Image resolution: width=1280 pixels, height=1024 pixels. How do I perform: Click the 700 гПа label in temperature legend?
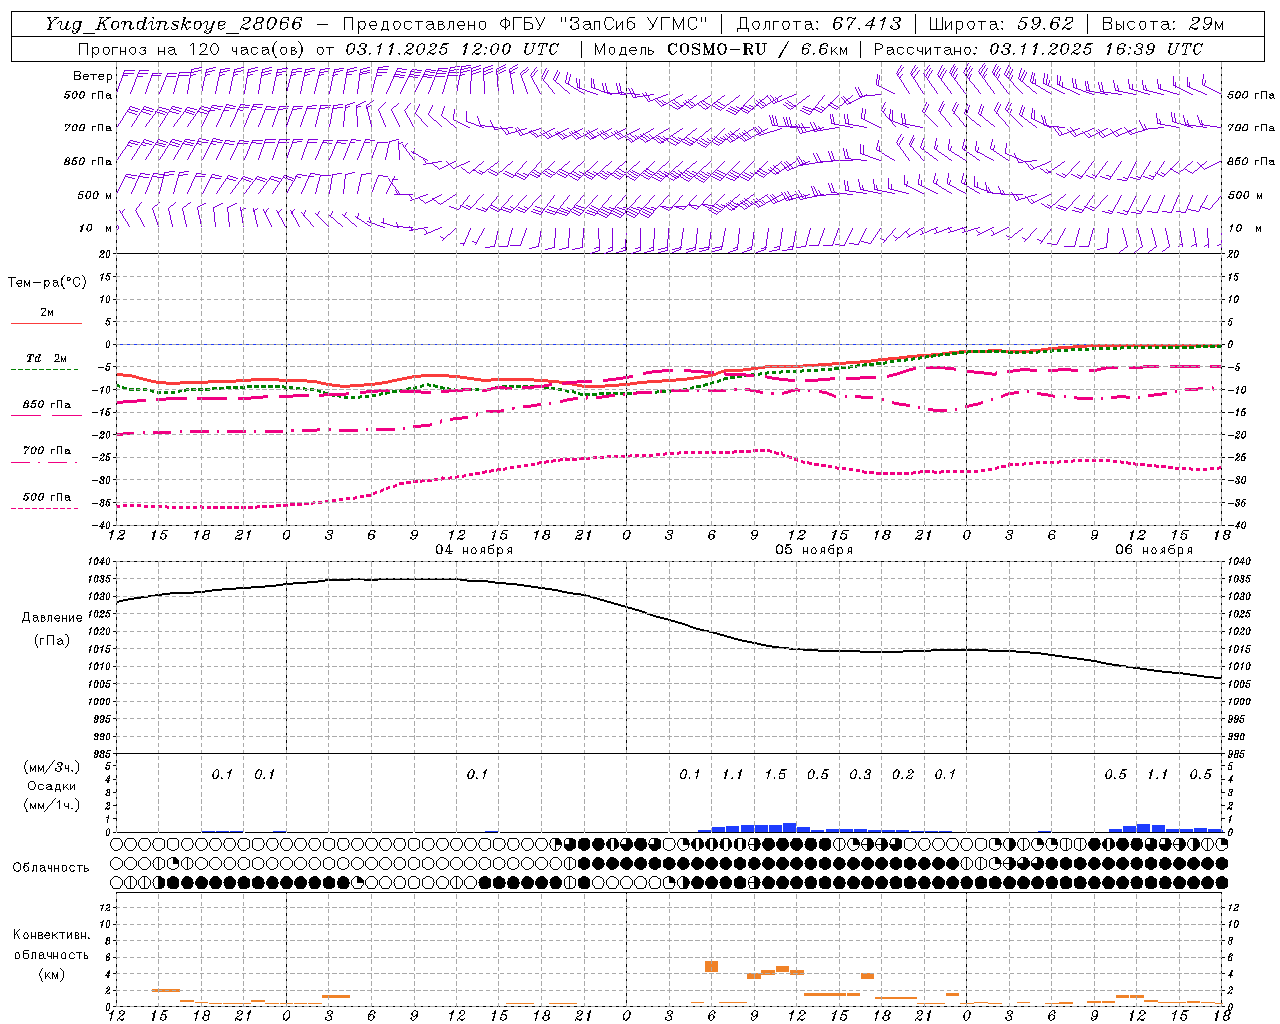(x=47, y=450)
